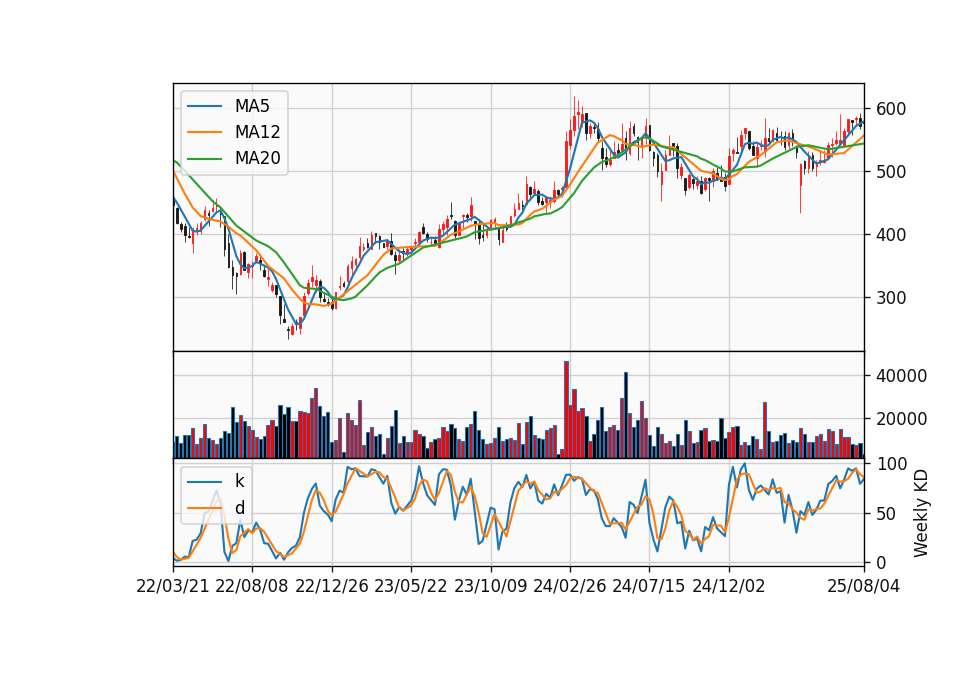
Task: Click the 25/08/04 date label
Action: click(x=863, y=587)
